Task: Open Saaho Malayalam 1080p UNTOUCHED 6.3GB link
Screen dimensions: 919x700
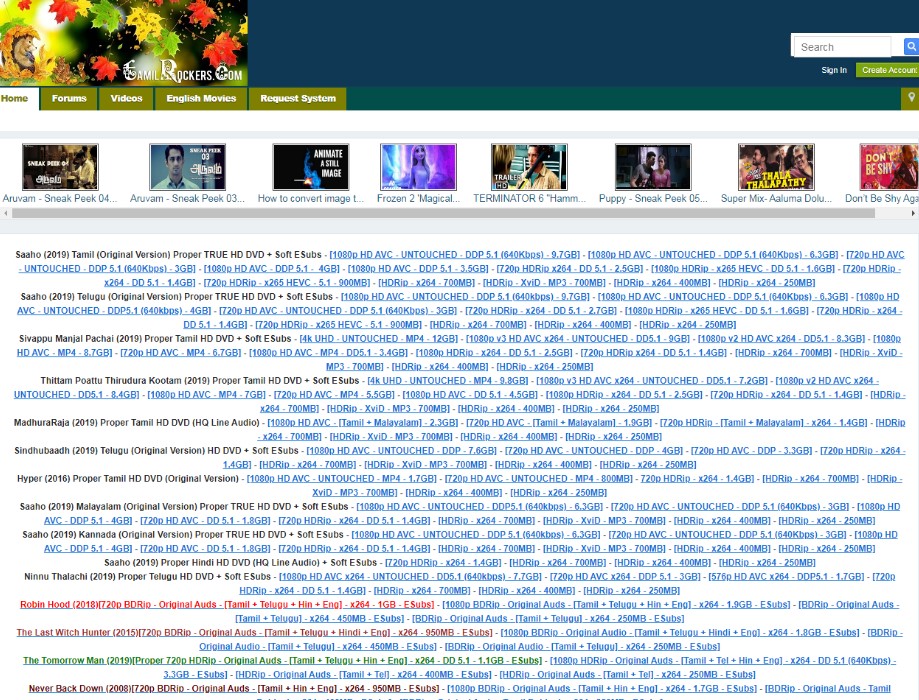Action: point(479,507)
